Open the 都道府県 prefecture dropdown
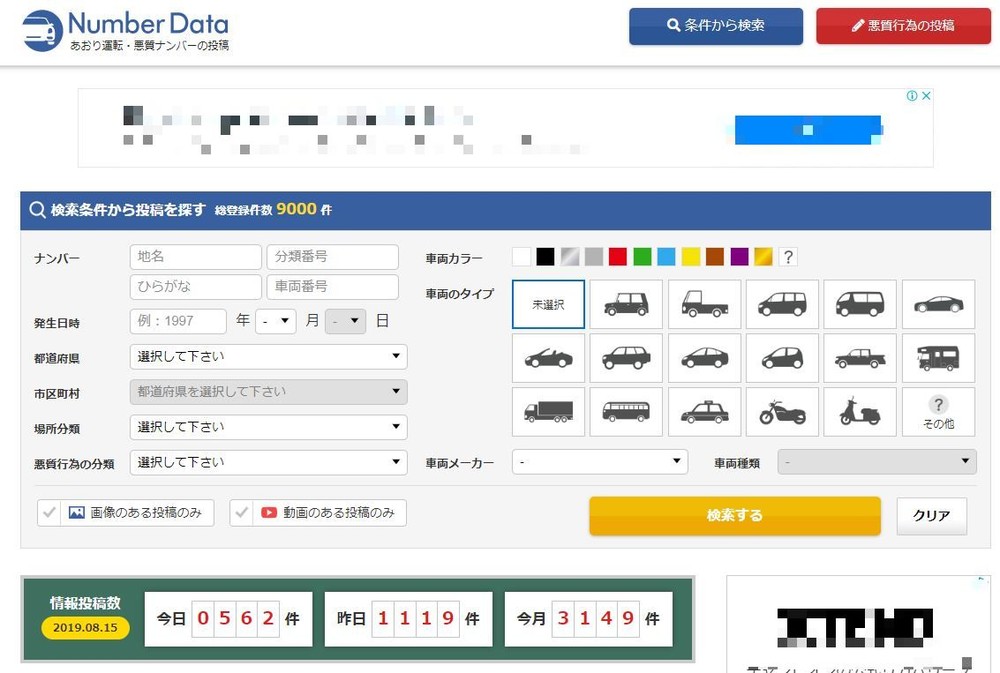 coord(268,356)
